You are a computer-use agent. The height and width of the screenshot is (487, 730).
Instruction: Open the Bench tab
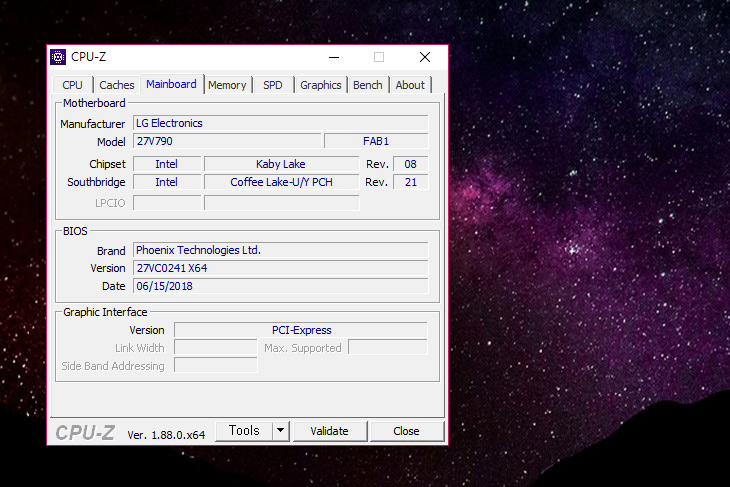[x=368, y=85]
